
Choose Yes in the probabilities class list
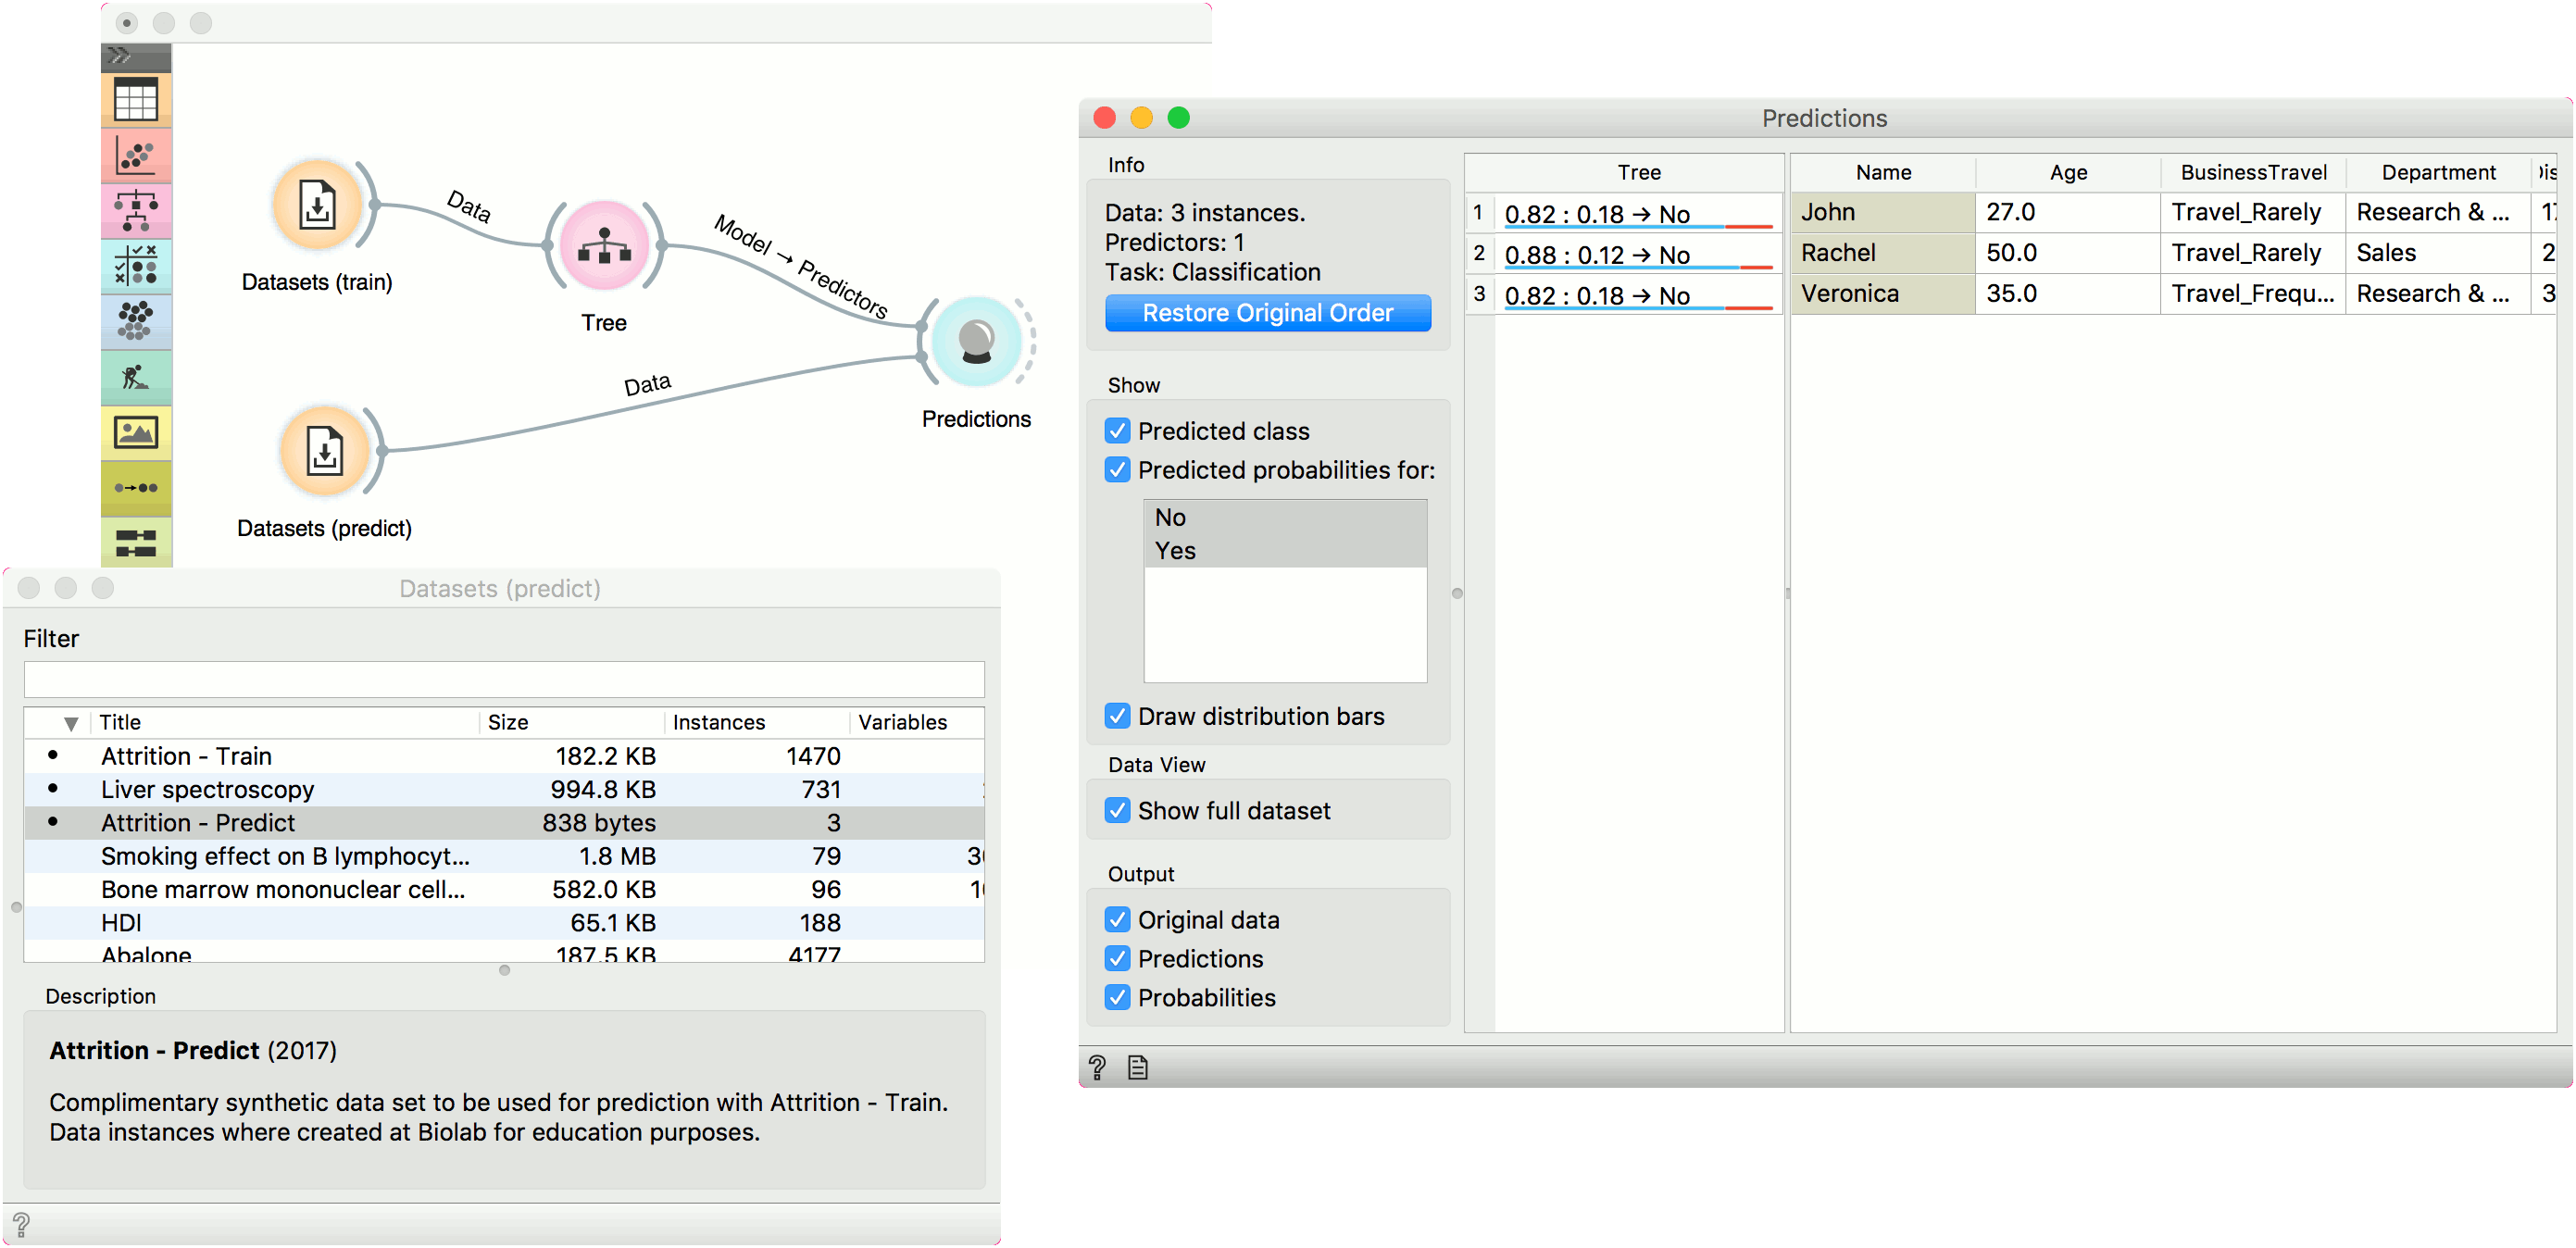point(1175,551)
